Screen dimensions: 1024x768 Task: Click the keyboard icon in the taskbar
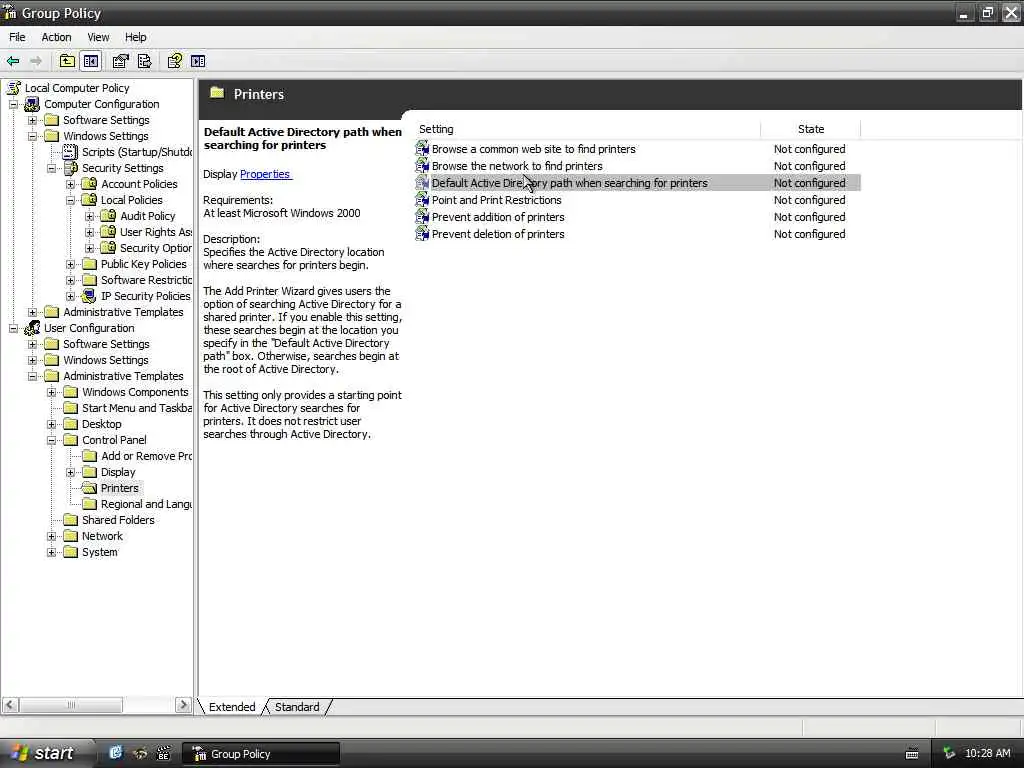912,754
